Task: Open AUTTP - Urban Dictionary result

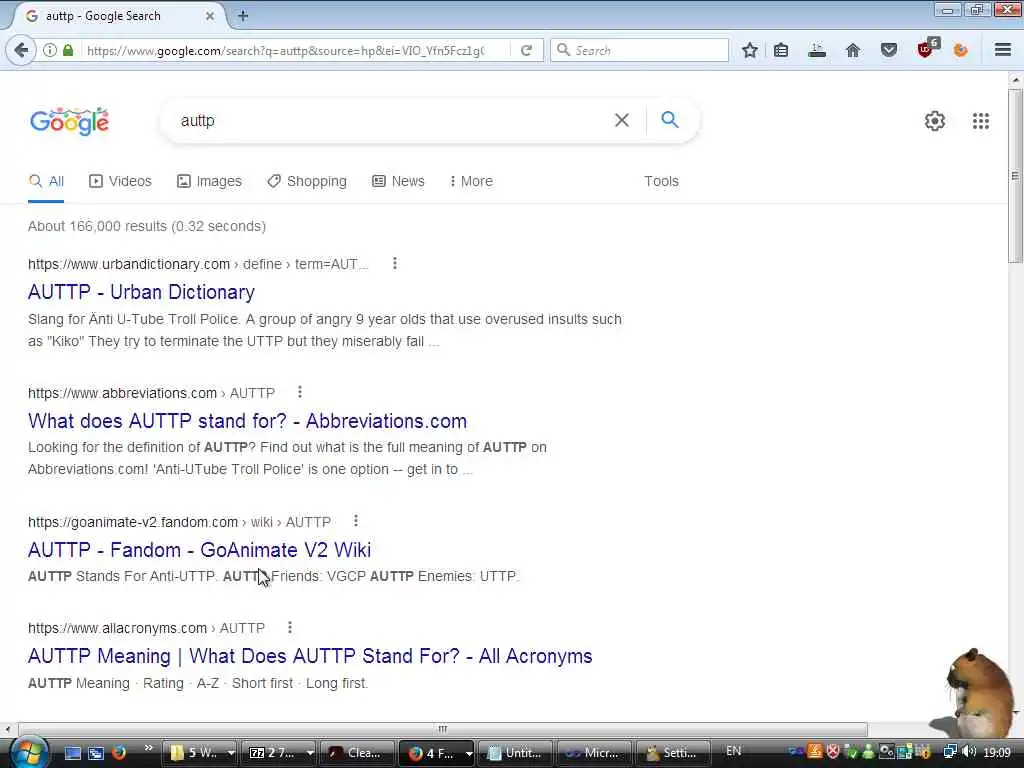Action: 141,292
